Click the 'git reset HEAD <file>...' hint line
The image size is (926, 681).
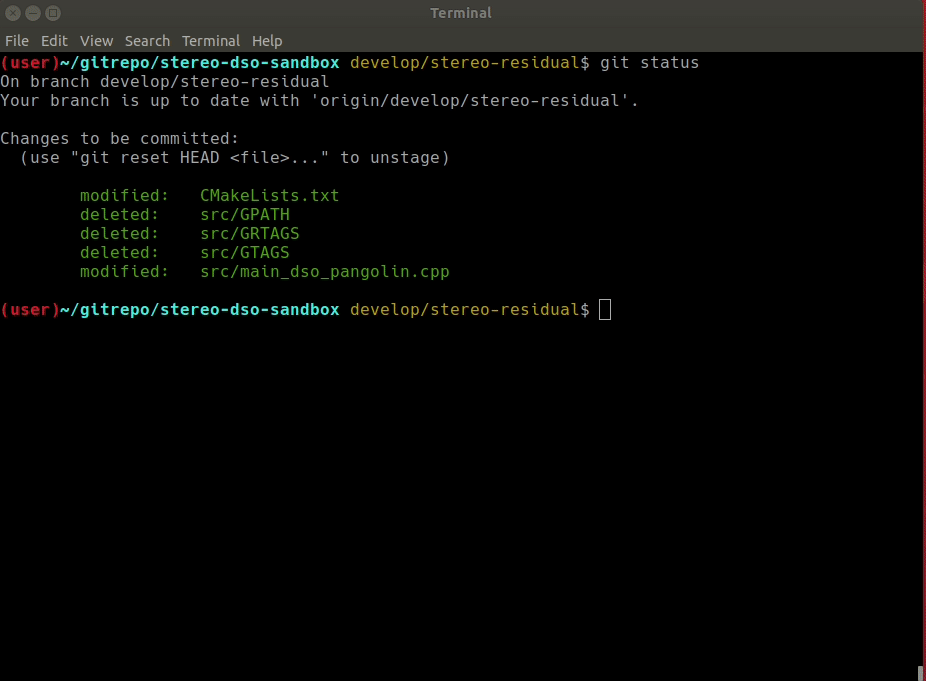pyautogui.click(x=234, y=158)
